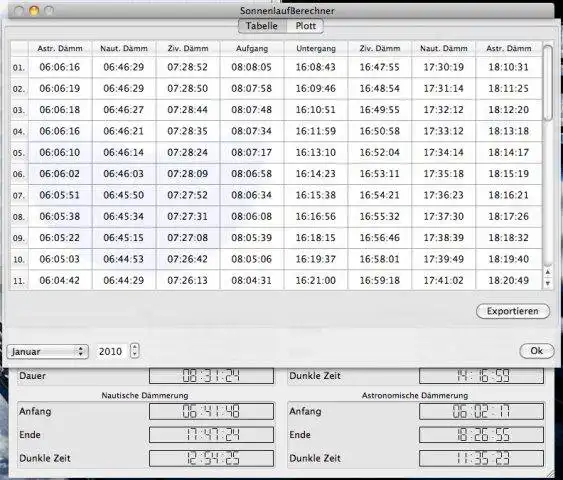The height and width of the screenshot is (480, 563).
Task: Select cell 16:18:15 in row 09
Action: 316,238
